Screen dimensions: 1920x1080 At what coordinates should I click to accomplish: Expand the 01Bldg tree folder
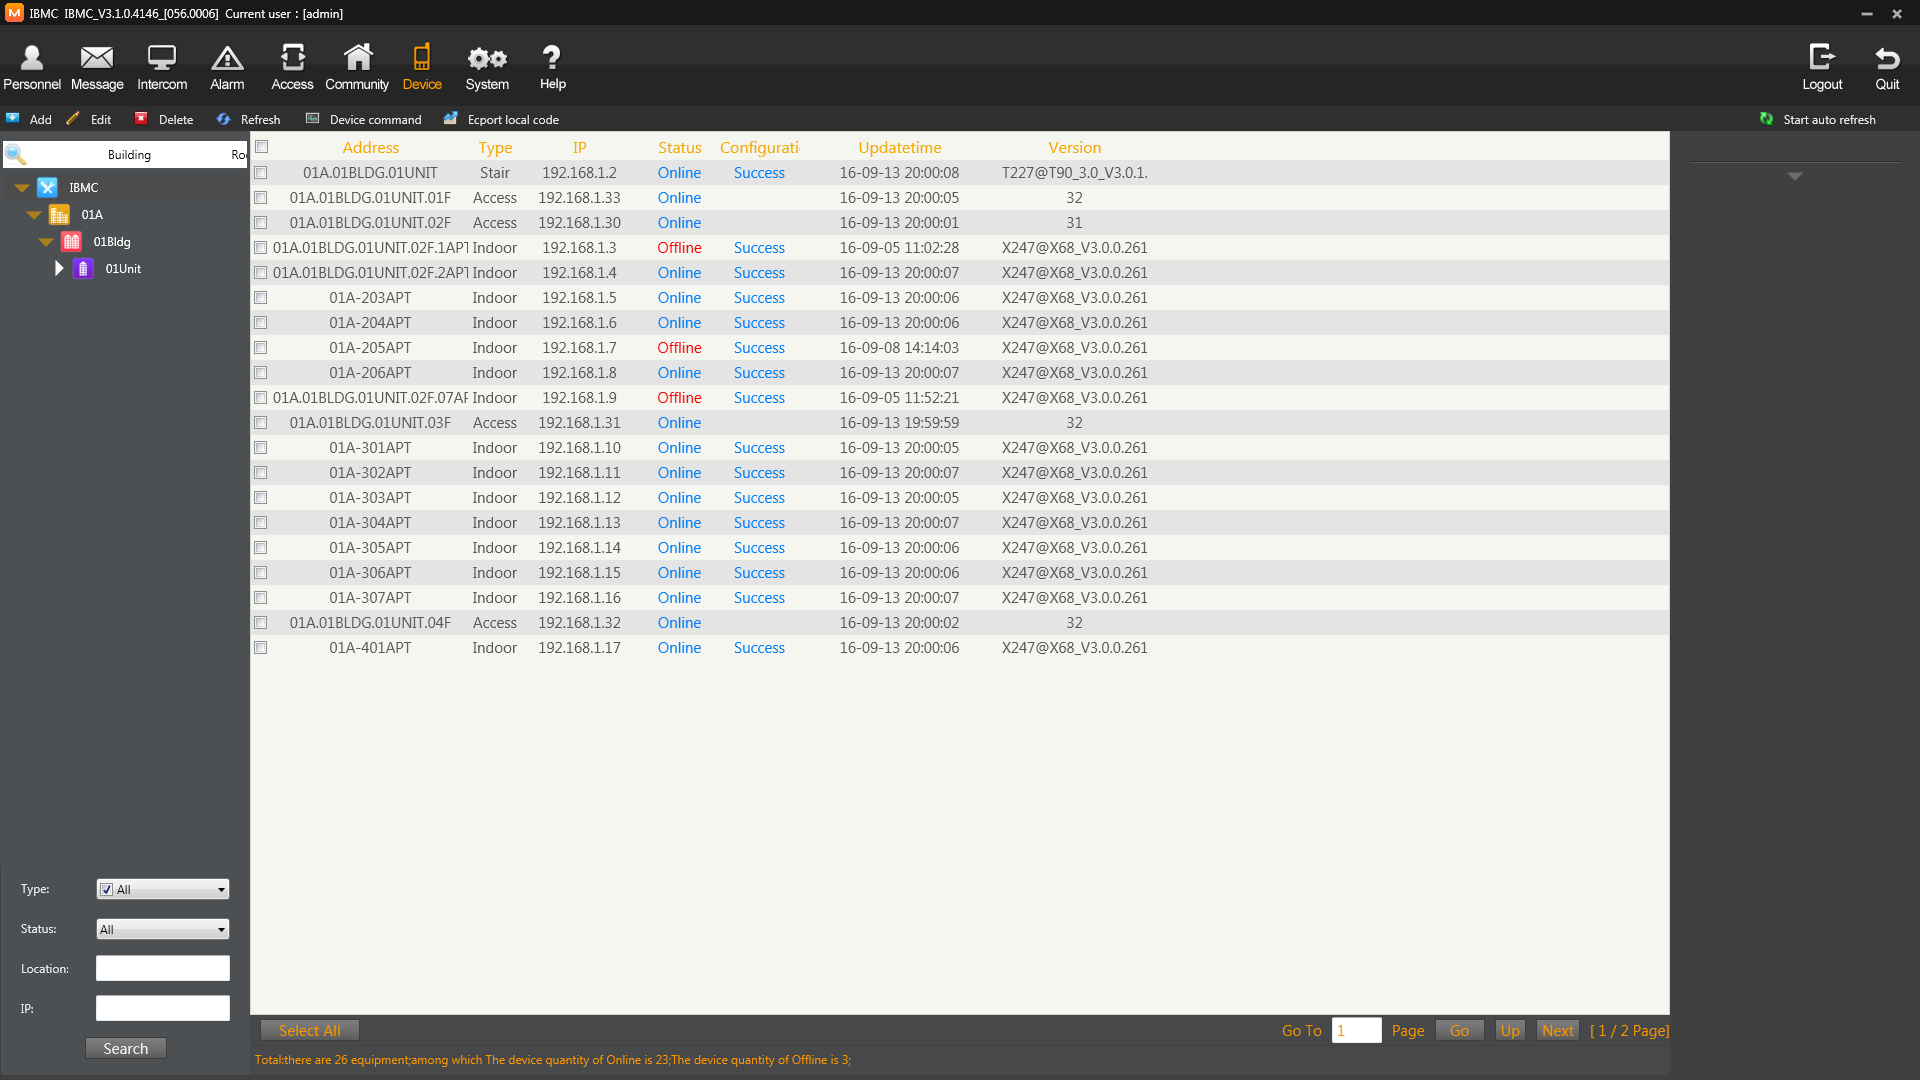(x=45, y=241)
